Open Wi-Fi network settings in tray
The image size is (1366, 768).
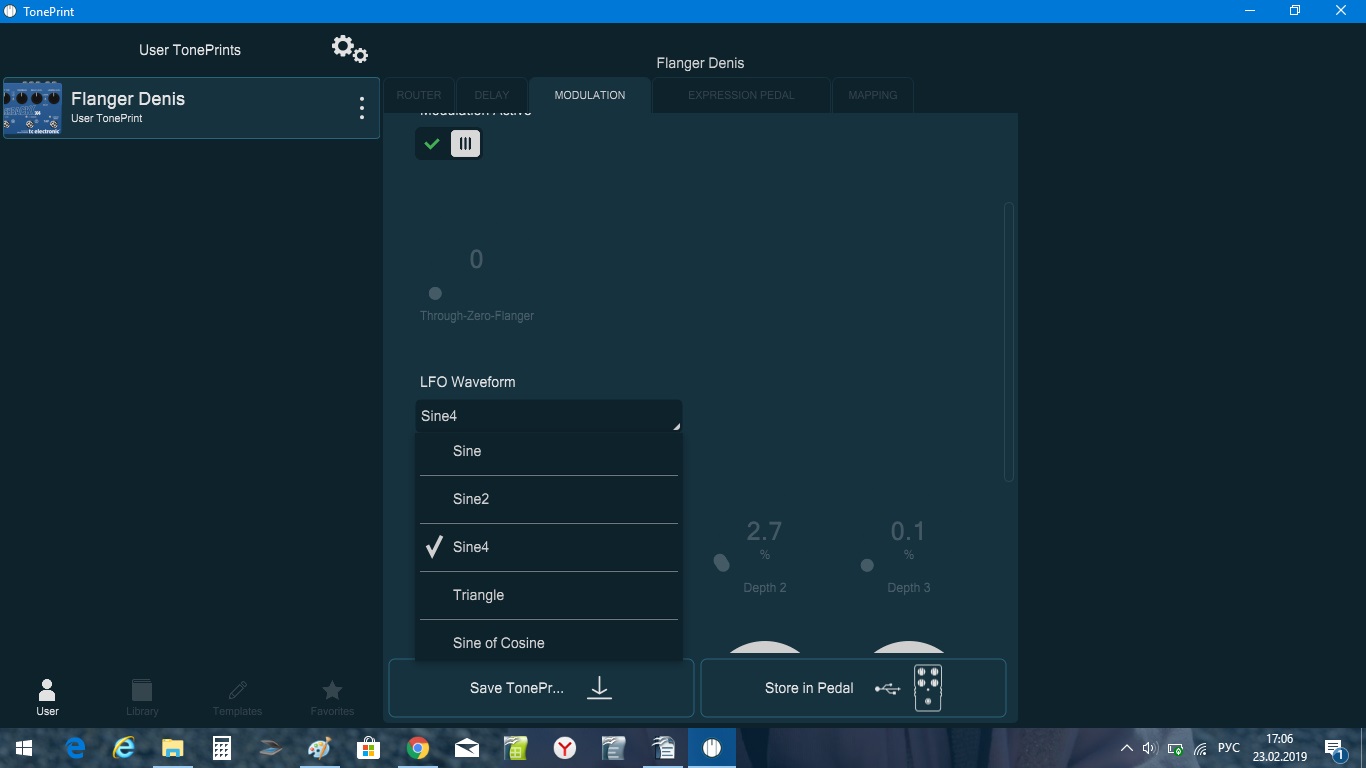tap(1201, 748)
